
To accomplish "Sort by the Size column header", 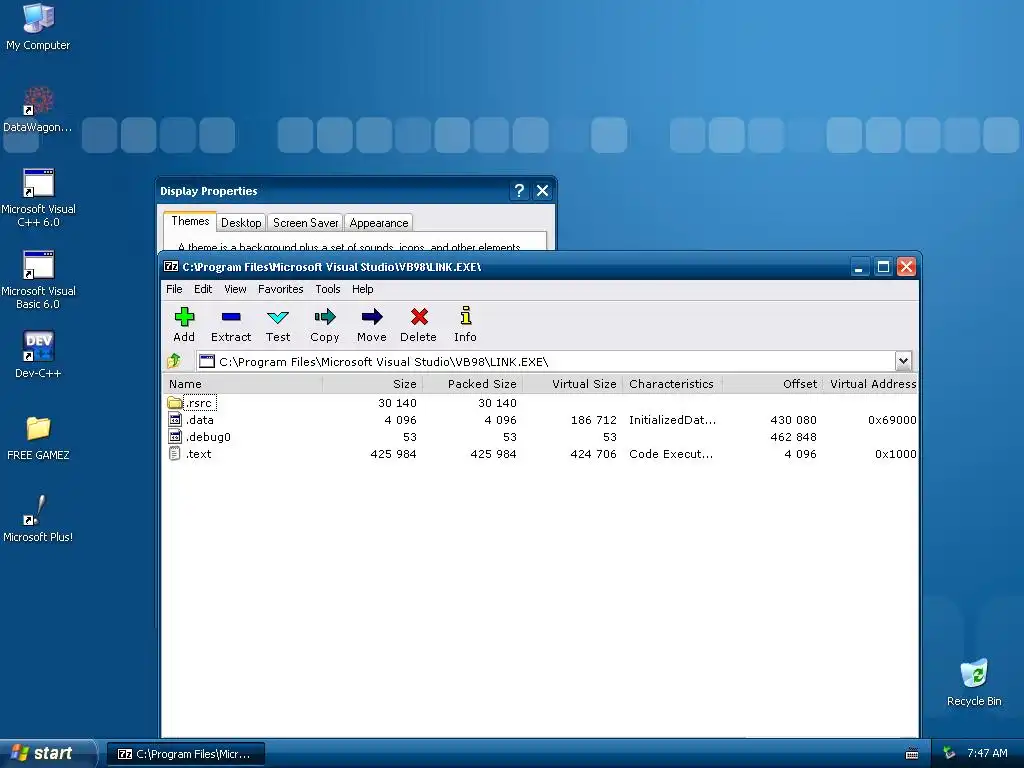I will point(373,384).
